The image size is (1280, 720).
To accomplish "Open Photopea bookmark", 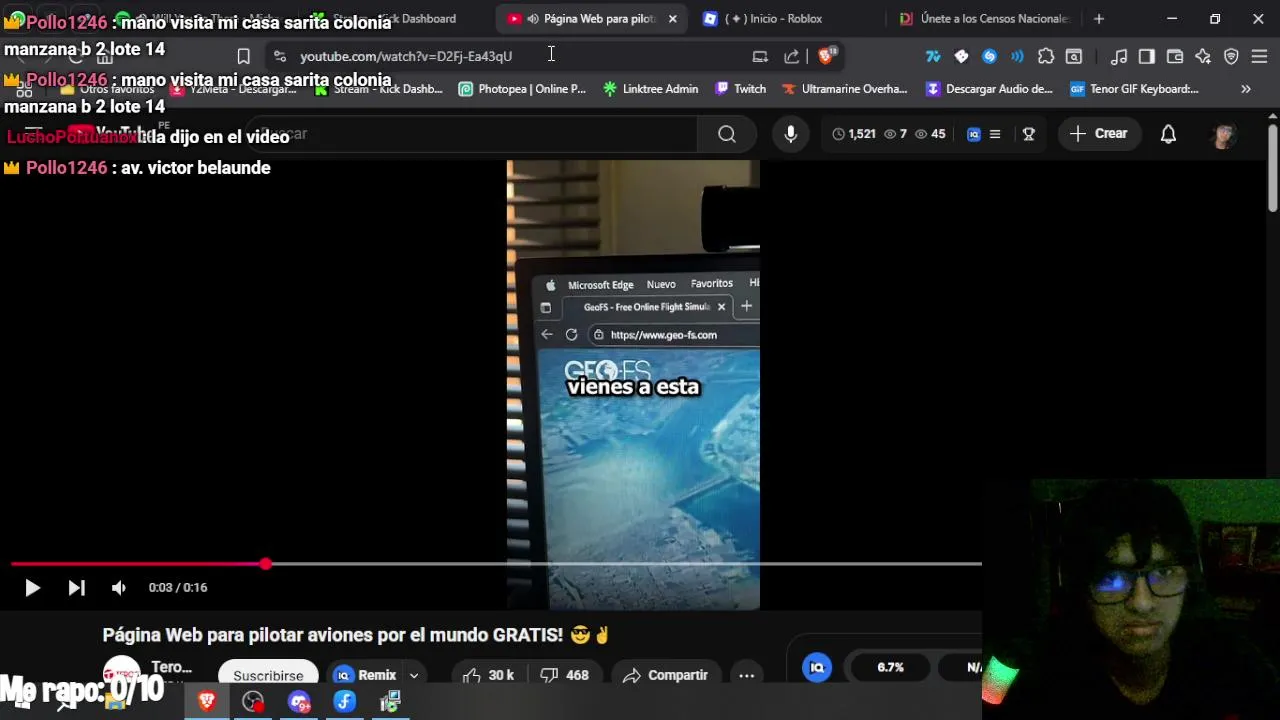I will coord(522,89).
